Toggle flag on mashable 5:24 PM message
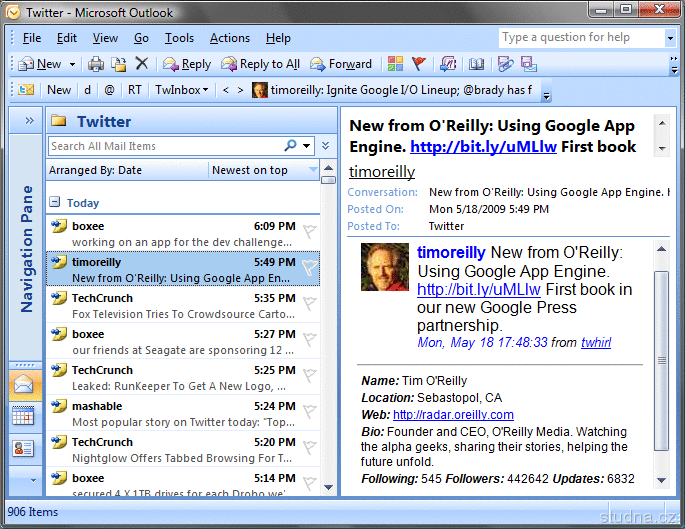 [x=309, y=411]
